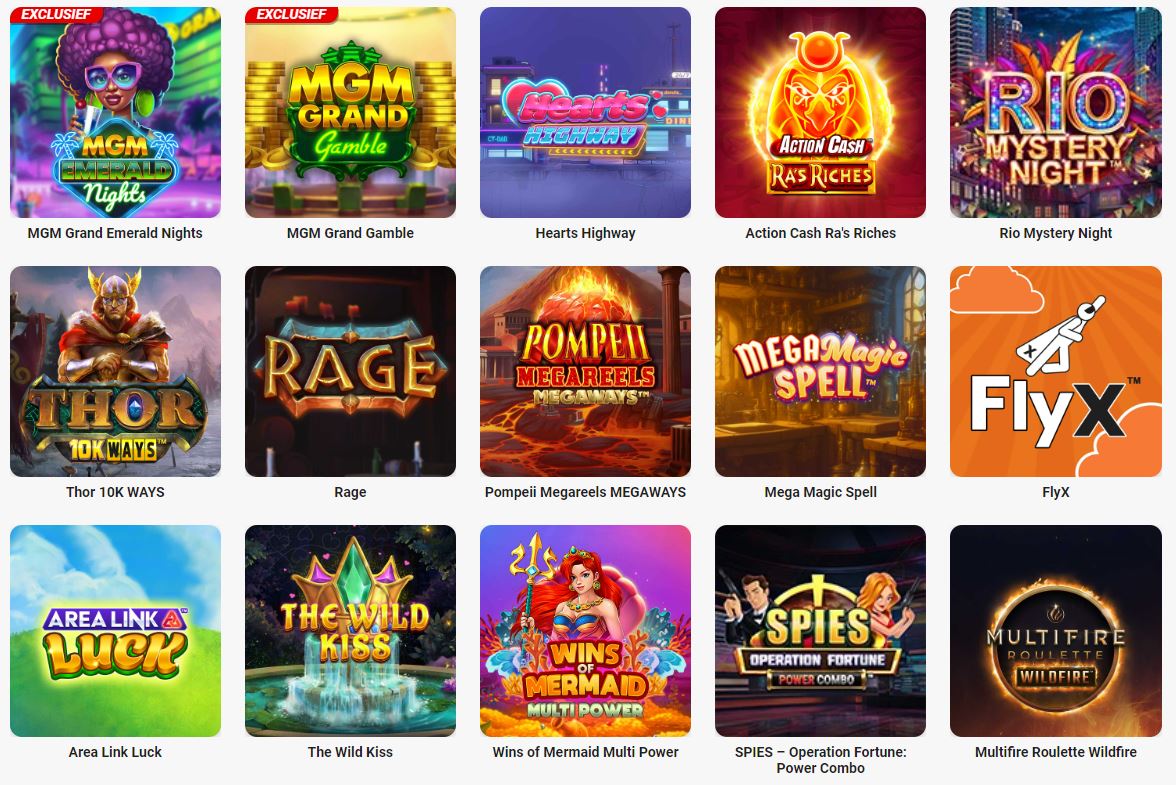
Task: Select the Rage game tile
Action: click(x=350, y=371)
